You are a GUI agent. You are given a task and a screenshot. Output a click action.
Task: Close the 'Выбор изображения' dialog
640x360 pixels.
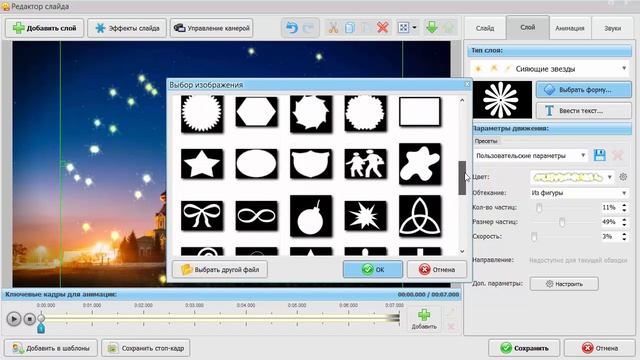pyautogui.click(x=467, y=84)
